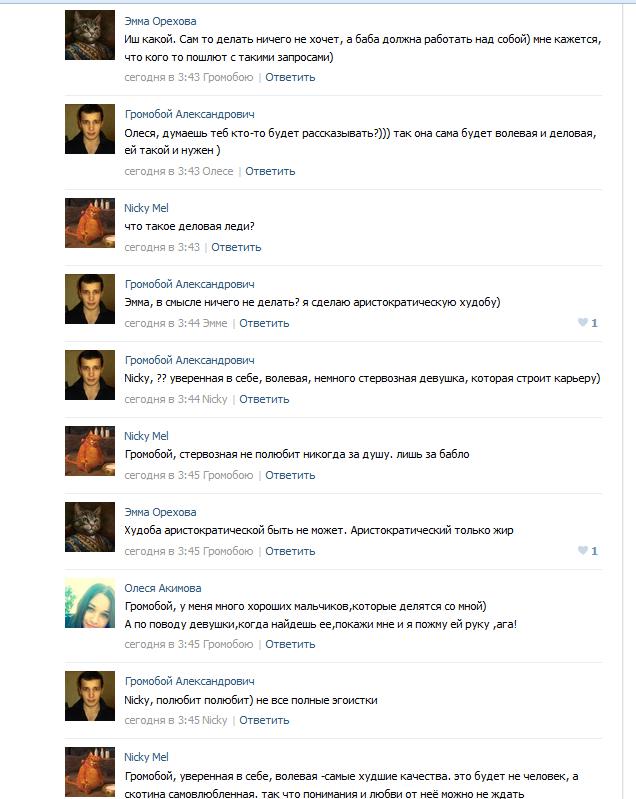This screenshot has height=799, width=636.
Task: Reply to the 'что такое деловая леди?' comment
Action: [x=236, y=247]
